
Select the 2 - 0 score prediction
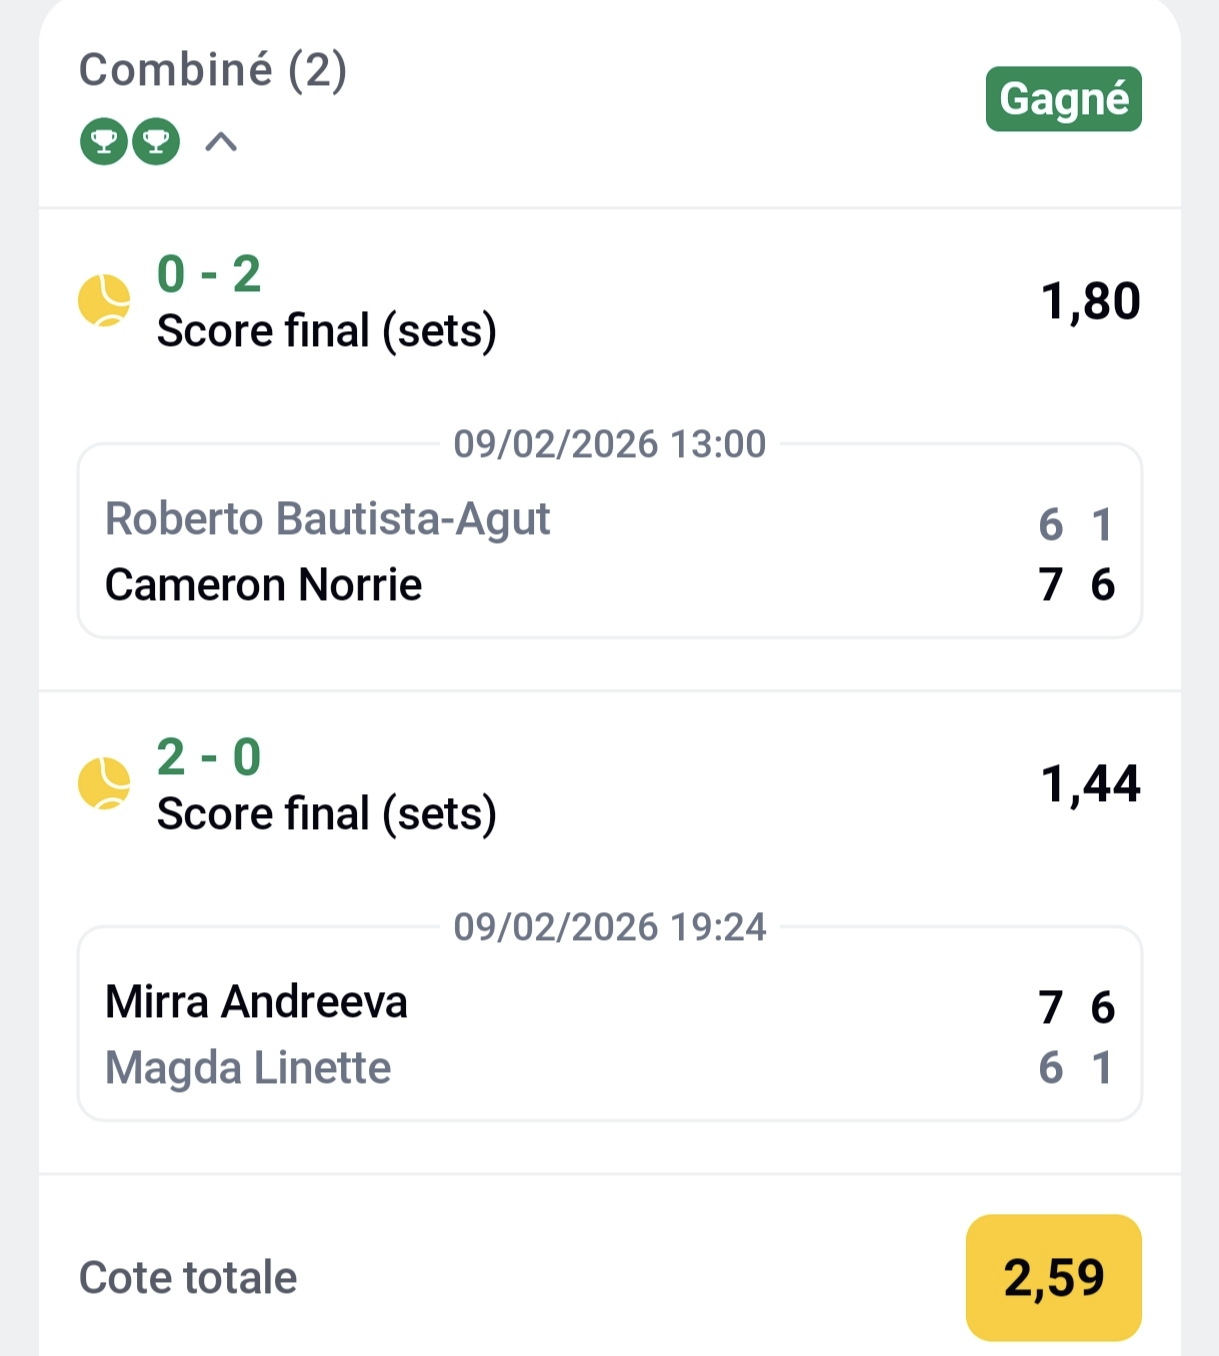click(209, 757)
